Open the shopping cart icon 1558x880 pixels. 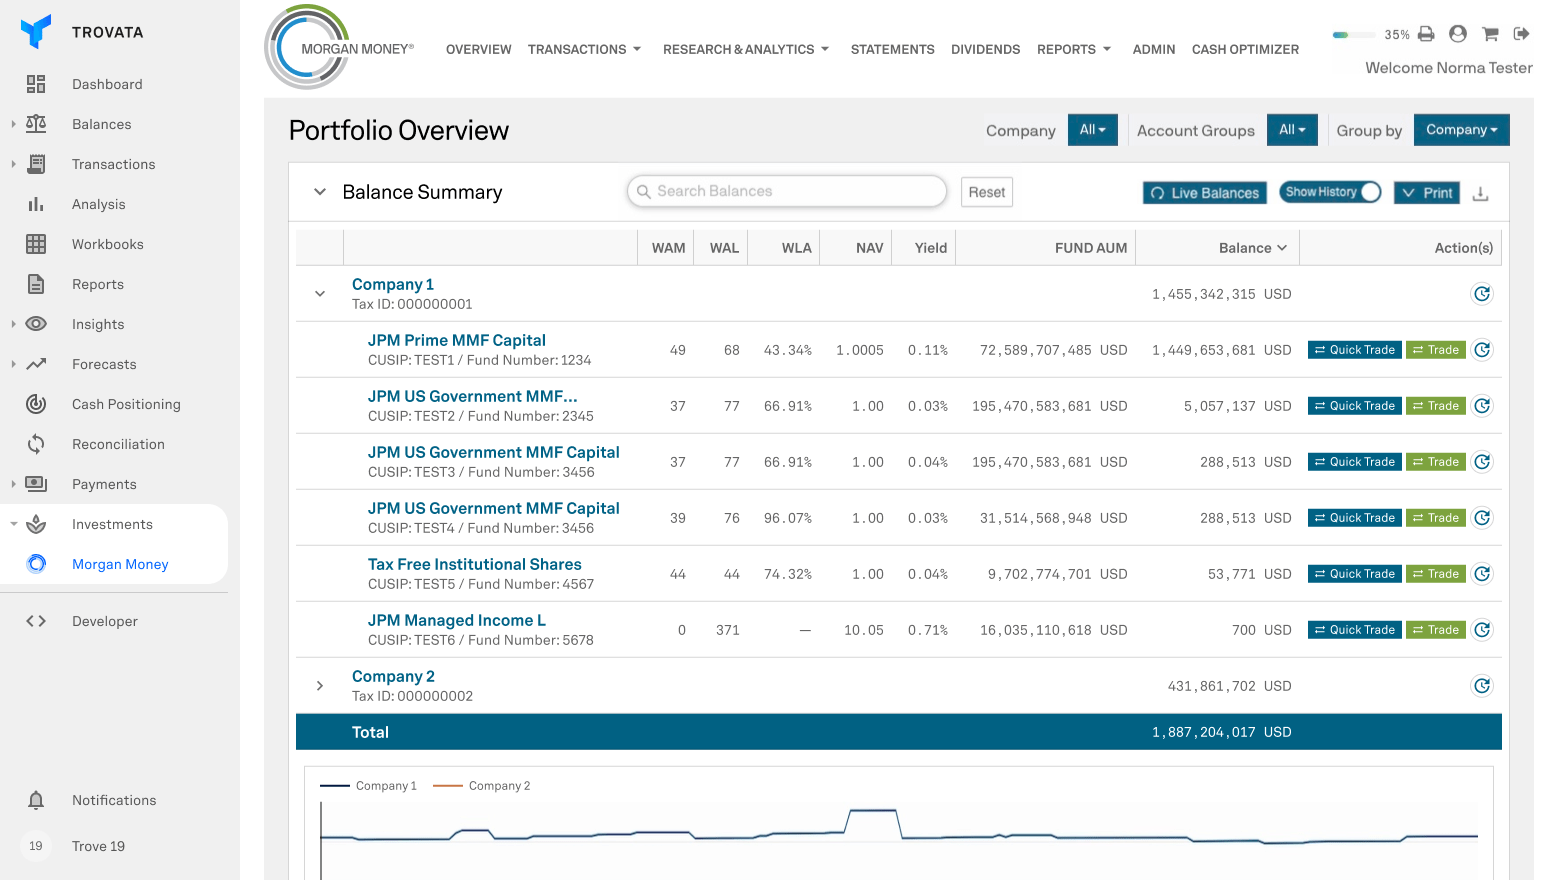[x=1490, y=34]
